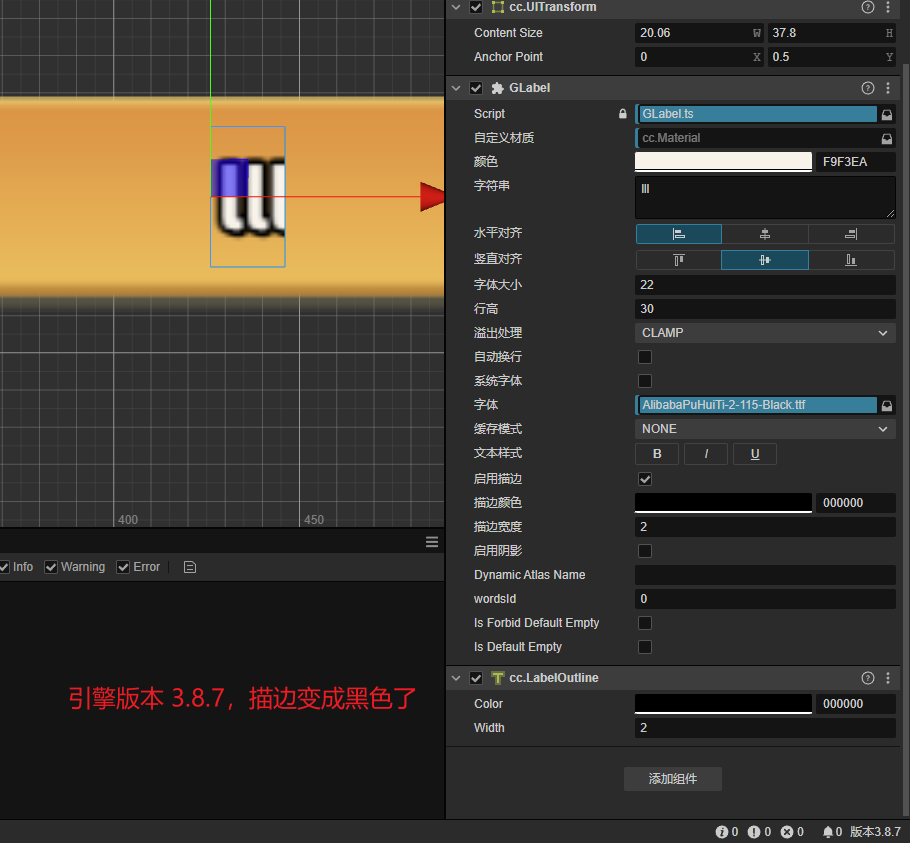Click Content Size height field 37.8

click(831, 33)
